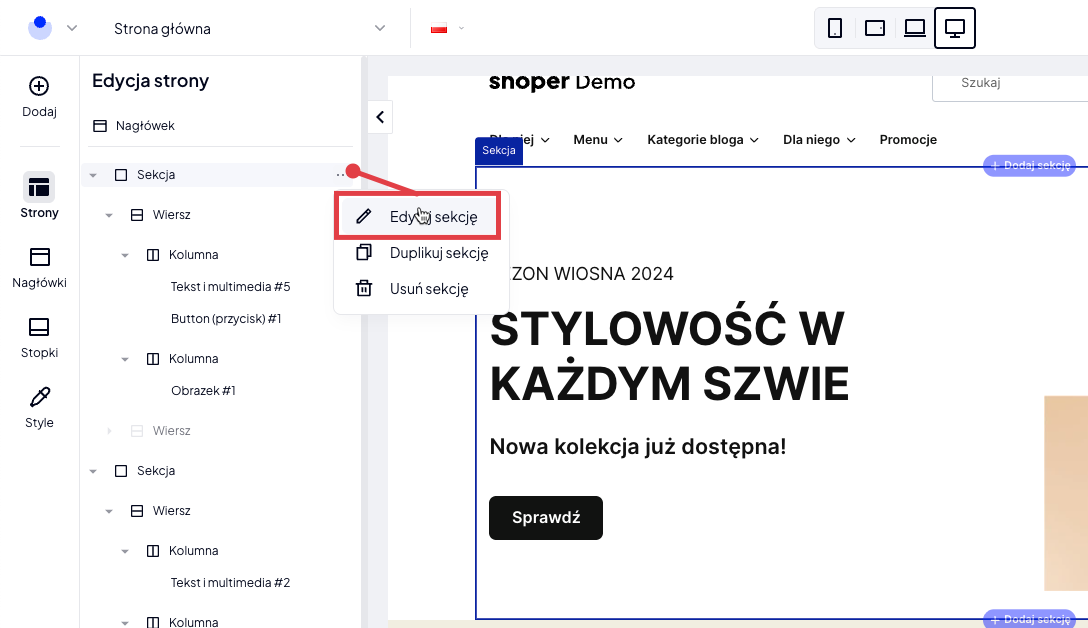Open the Polish flag language dropdown
This screenshot has width=1088, height=628.
tap(447, 28)
